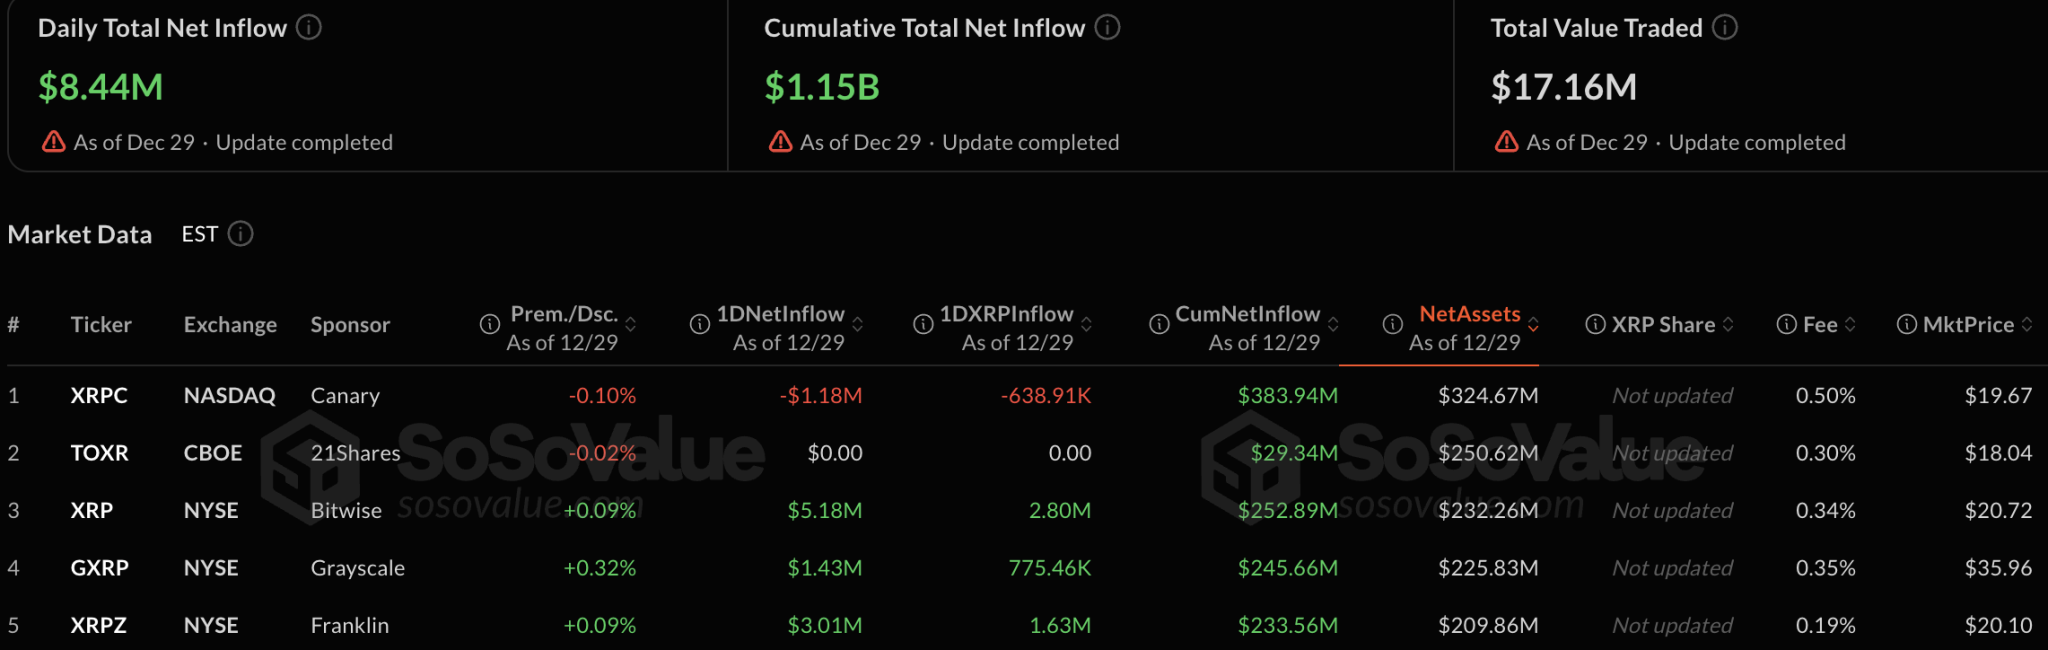
Task: Click the info icon on the Fee column
Action: click(1786, 324)
